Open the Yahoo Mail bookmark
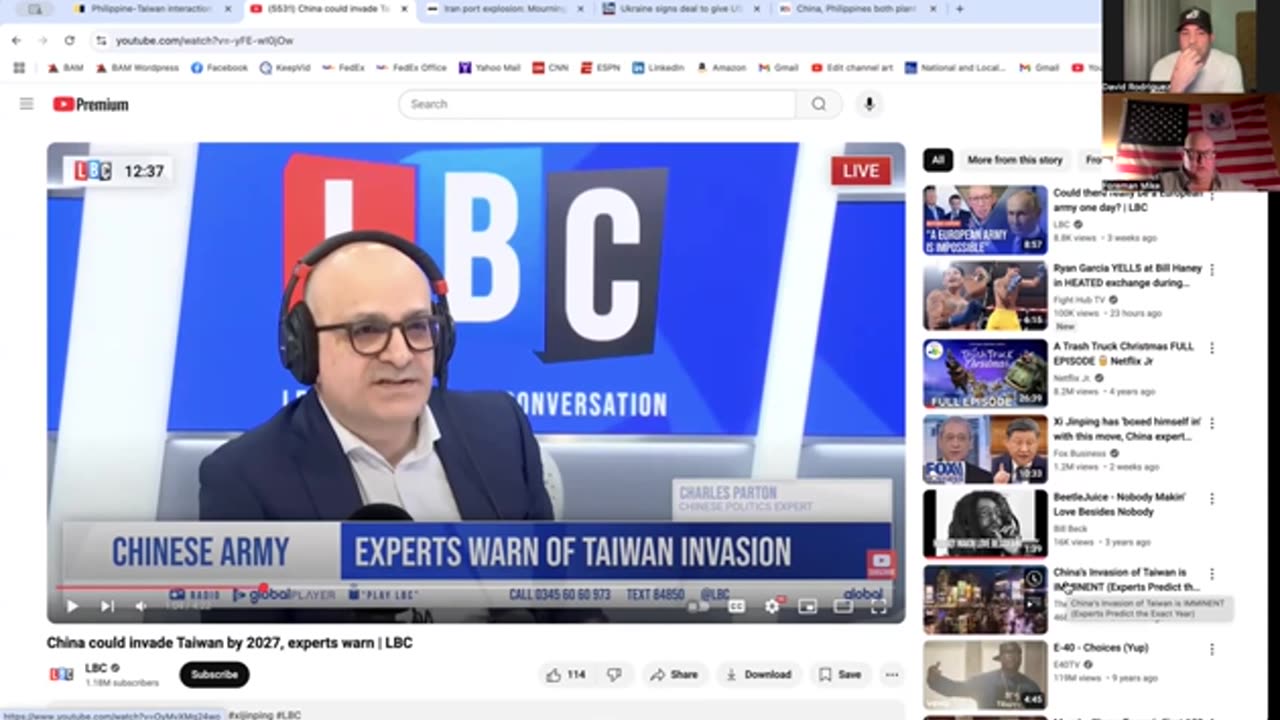1280x720 pixels. click(x=490, y=68)
